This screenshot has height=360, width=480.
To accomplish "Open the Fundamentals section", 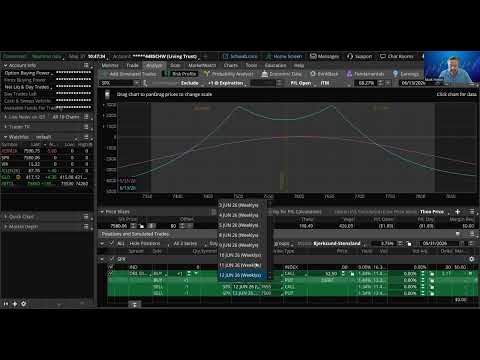I will [x=365, y=74].
